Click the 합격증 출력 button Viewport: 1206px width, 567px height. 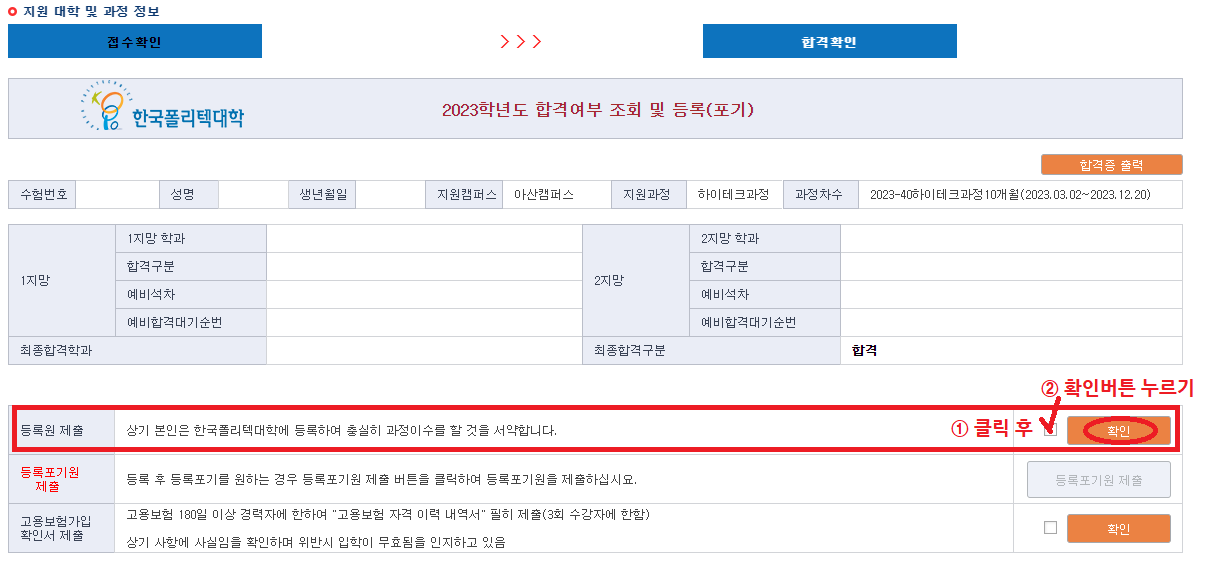click(x=1111, y=165)
